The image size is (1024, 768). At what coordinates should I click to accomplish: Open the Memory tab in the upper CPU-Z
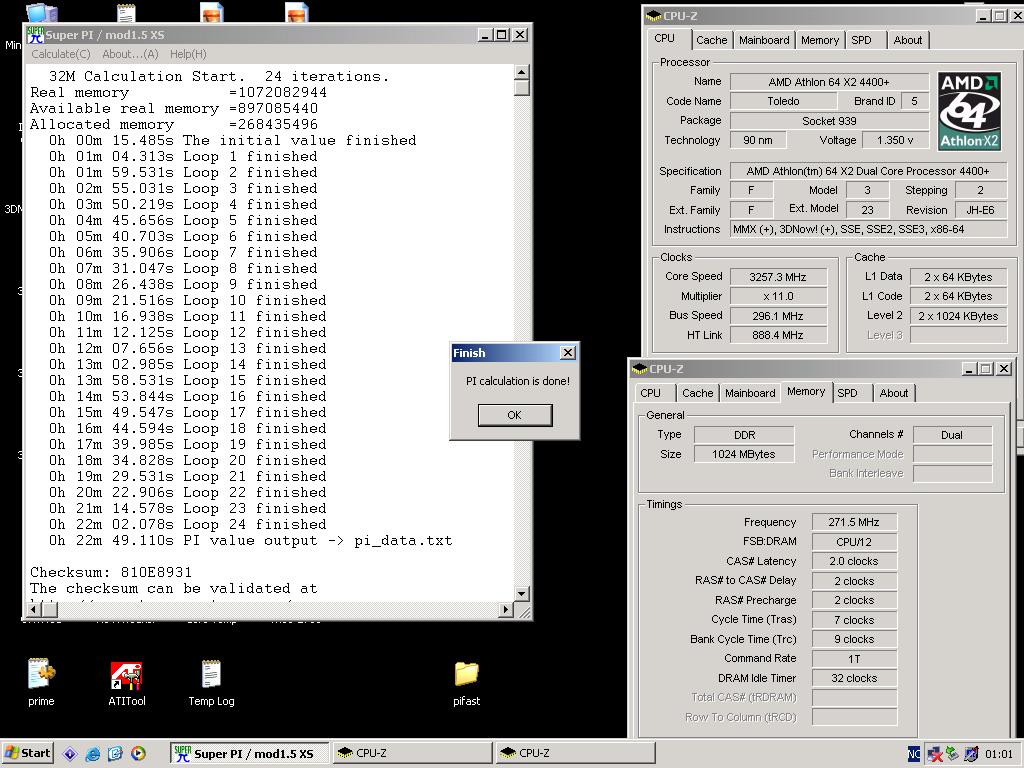point(820,40)
